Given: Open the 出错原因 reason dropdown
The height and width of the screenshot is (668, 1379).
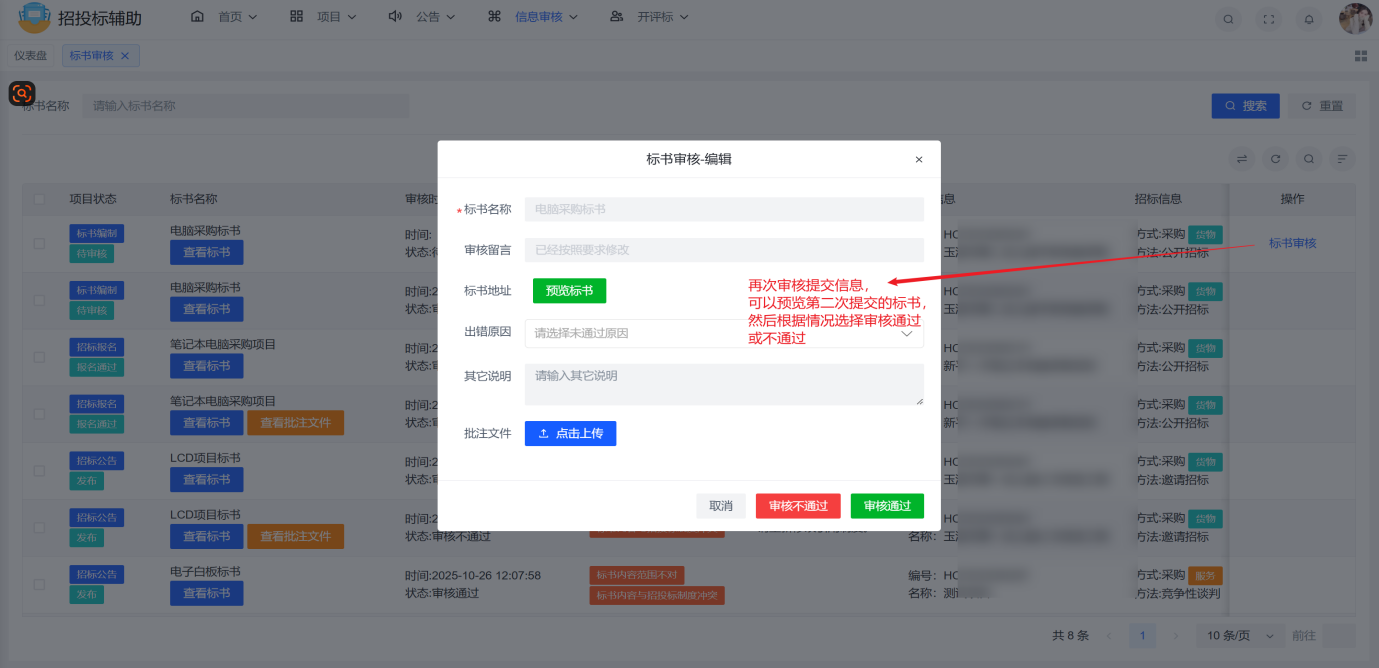Looking at the screenshot, I should 723,331.
